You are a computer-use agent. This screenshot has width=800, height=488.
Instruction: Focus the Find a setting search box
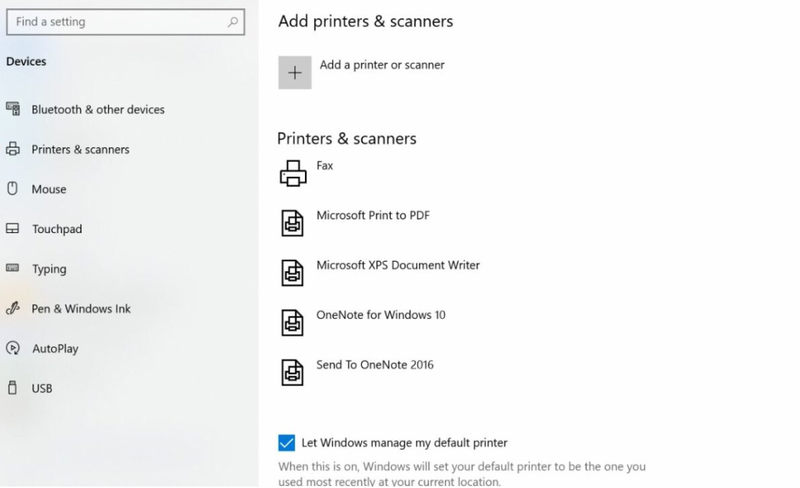(126, 22)
